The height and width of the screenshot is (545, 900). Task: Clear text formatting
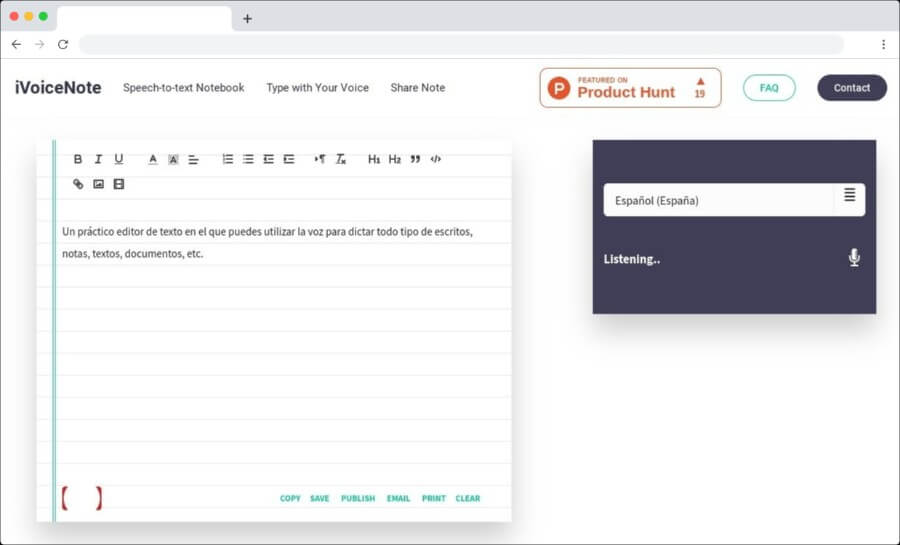tap(341, 159)
